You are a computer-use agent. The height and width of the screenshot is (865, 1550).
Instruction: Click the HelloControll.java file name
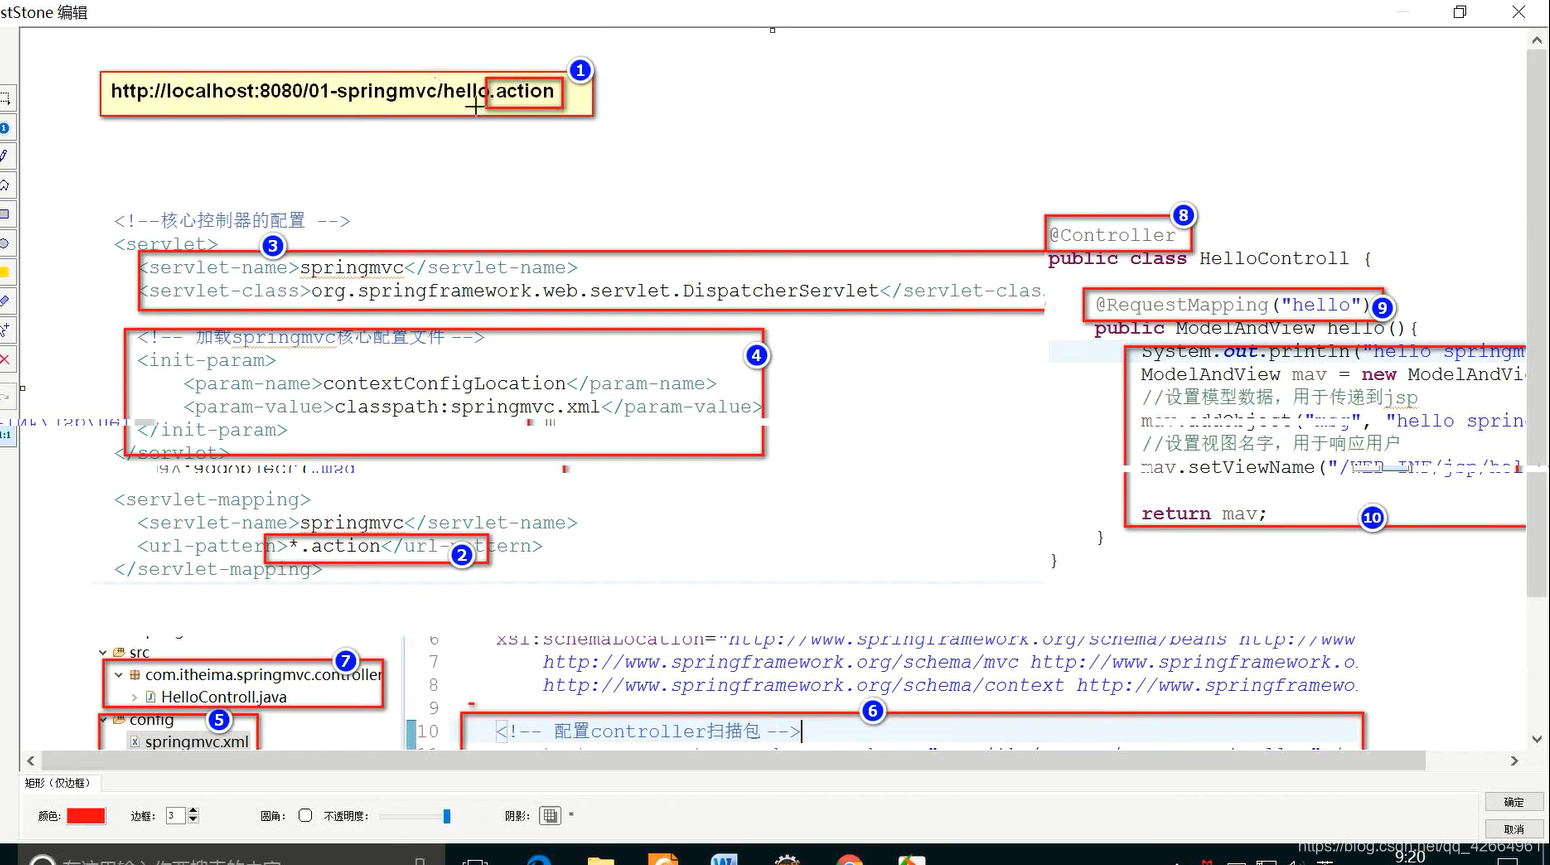[224, 697]
